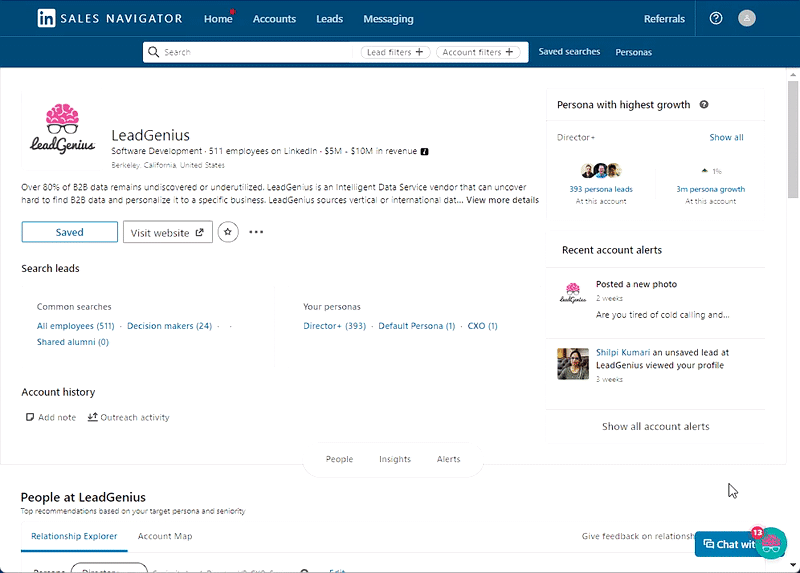
Task: Open Saved searches
Action: pyautogui.click(x=569, y=52)
